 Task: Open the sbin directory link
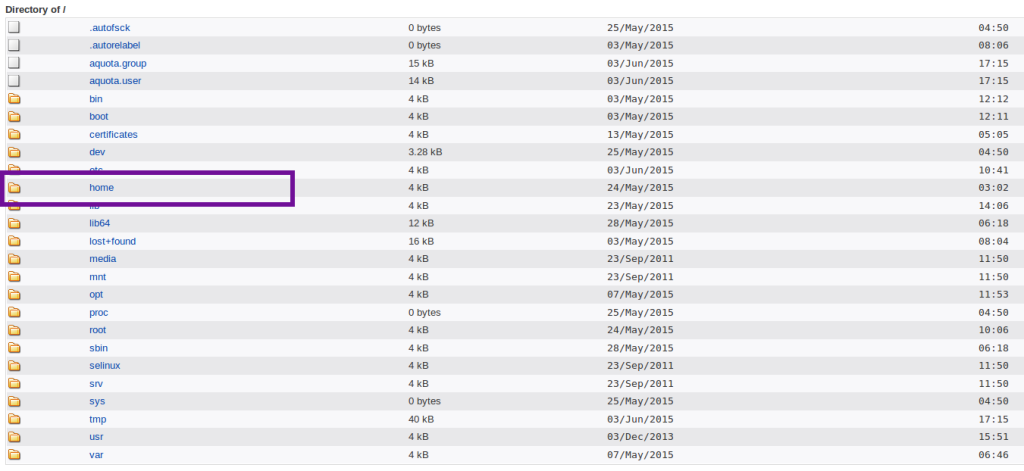coord(99,348)
